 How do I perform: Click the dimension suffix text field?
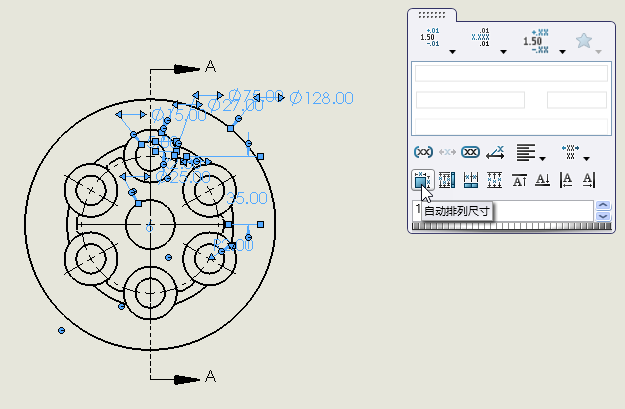point(577,100)
